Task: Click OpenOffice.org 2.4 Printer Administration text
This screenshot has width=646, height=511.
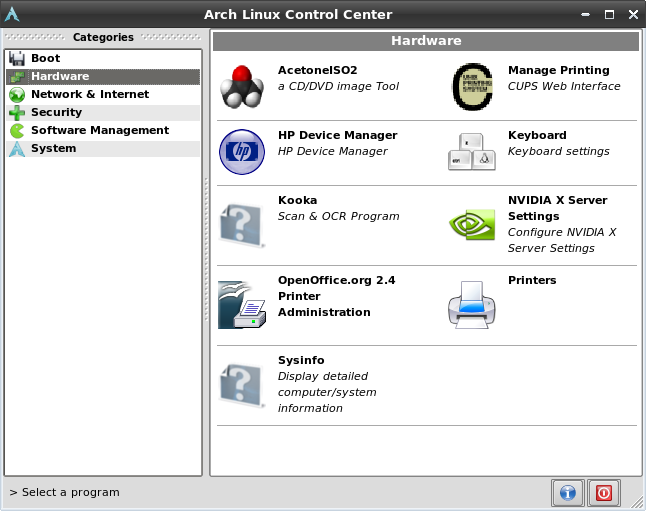Action: 337,296
